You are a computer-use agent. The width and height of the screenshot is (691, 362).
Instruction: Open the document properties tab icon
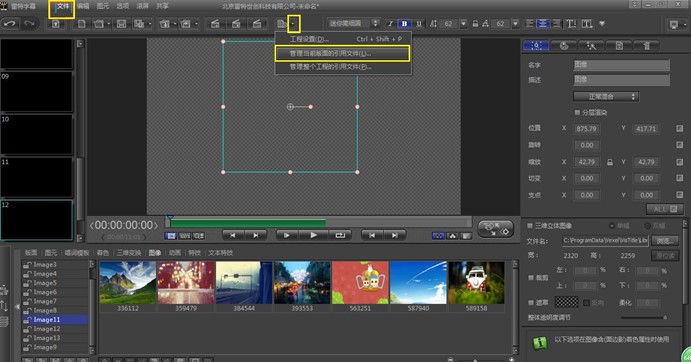click(619, 46)
